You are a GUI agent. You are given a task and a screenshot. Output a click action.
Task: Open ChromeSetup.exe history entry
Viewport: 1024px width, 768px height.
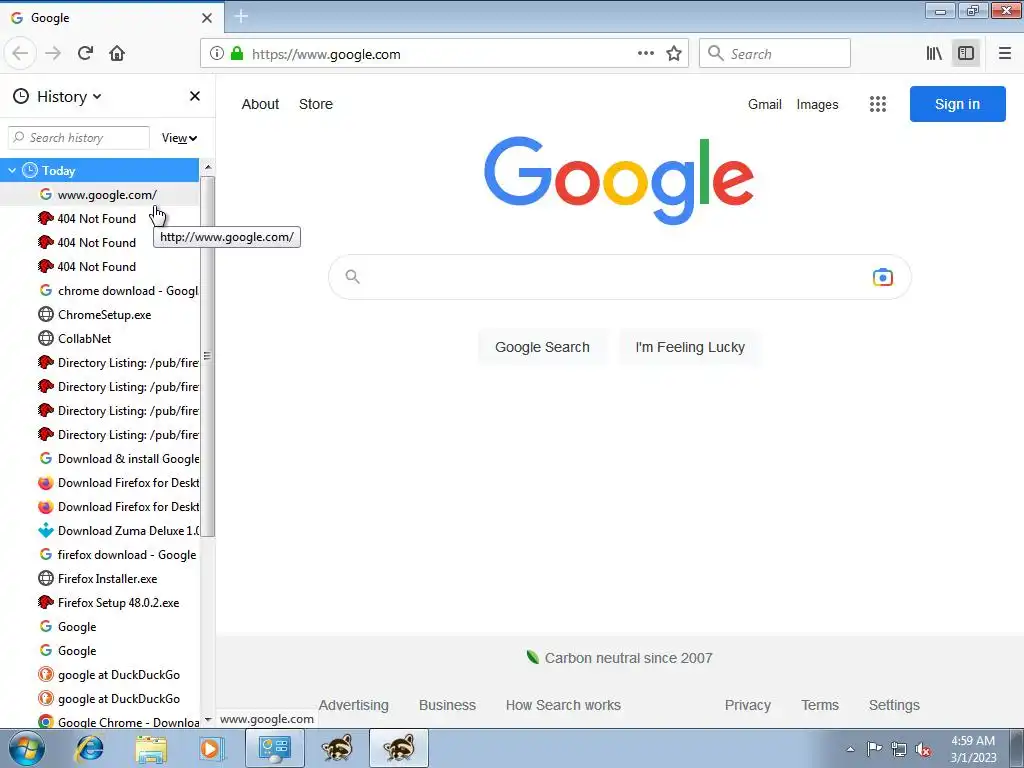99,315
